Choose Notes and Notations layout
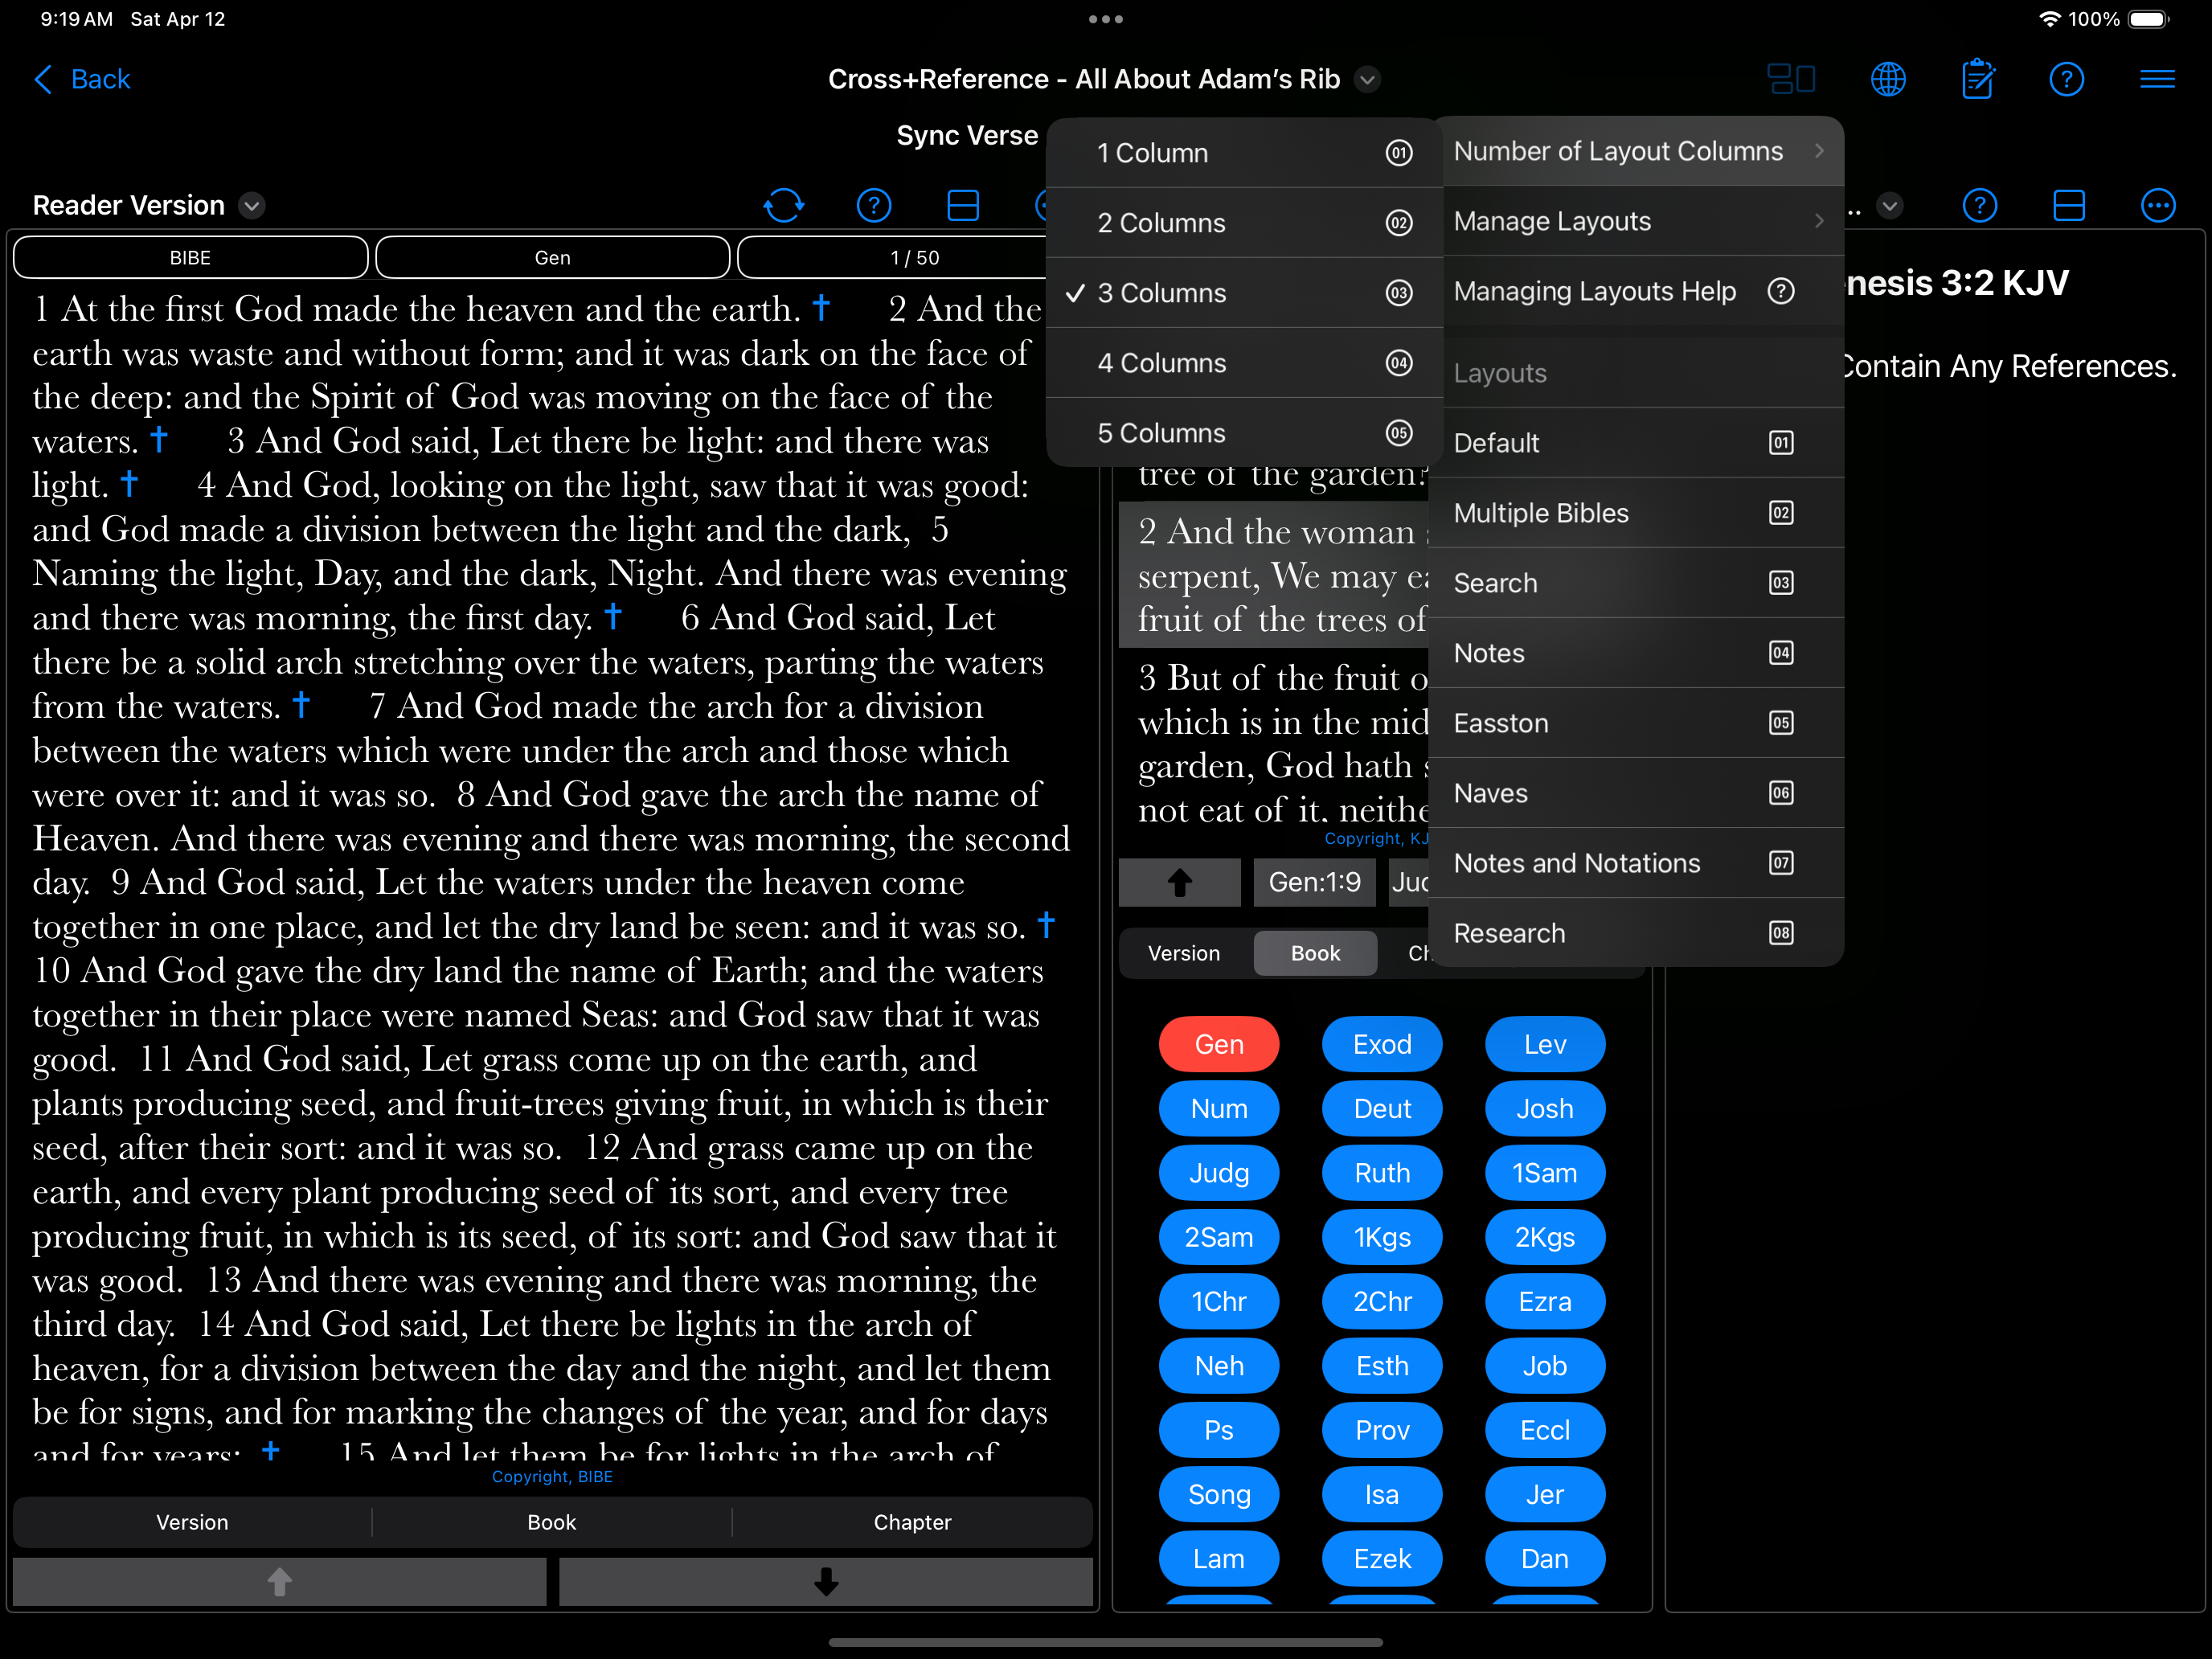The image size is (2212, 1659). pos(1637,863)
